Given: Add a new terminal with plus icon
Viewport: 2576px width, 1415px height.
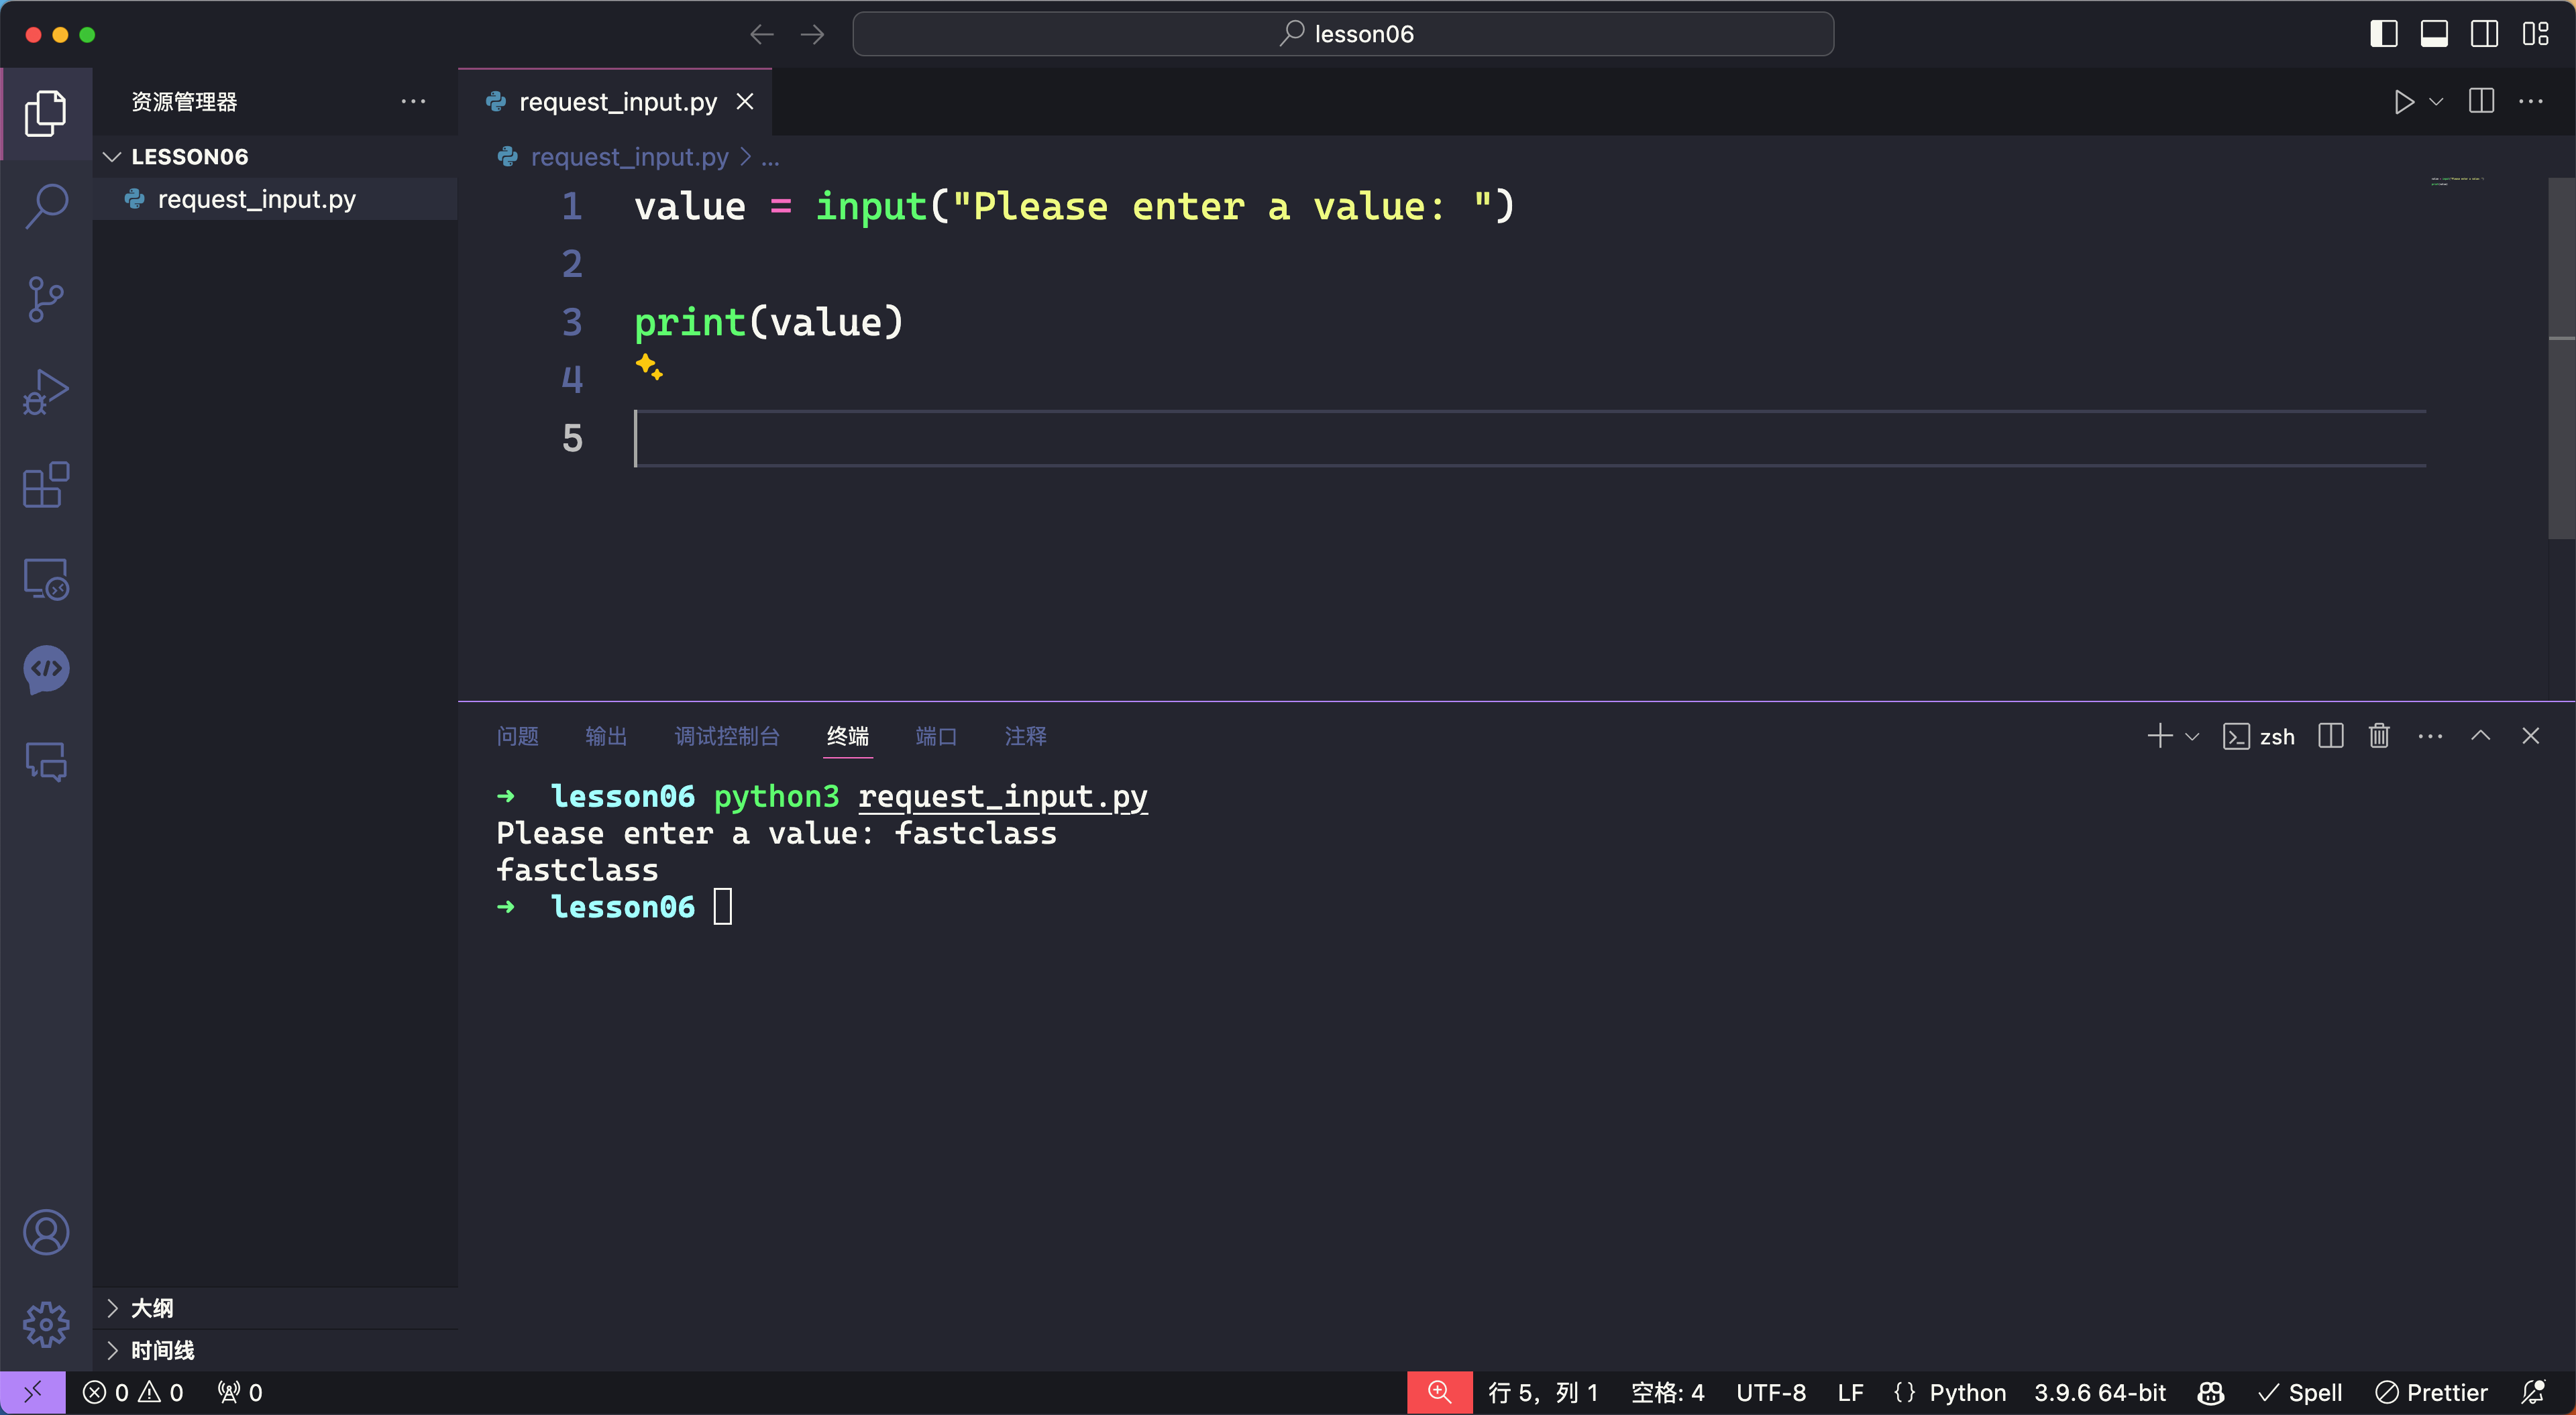Looking at the screenshot, I should (x=2159, y=736).
